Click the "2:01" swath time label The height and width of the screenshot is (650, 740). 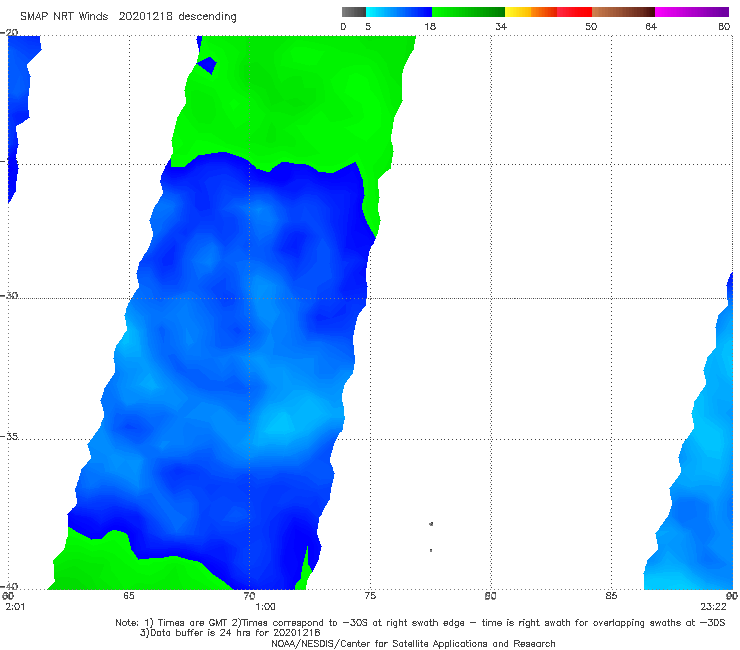[15, 607]
